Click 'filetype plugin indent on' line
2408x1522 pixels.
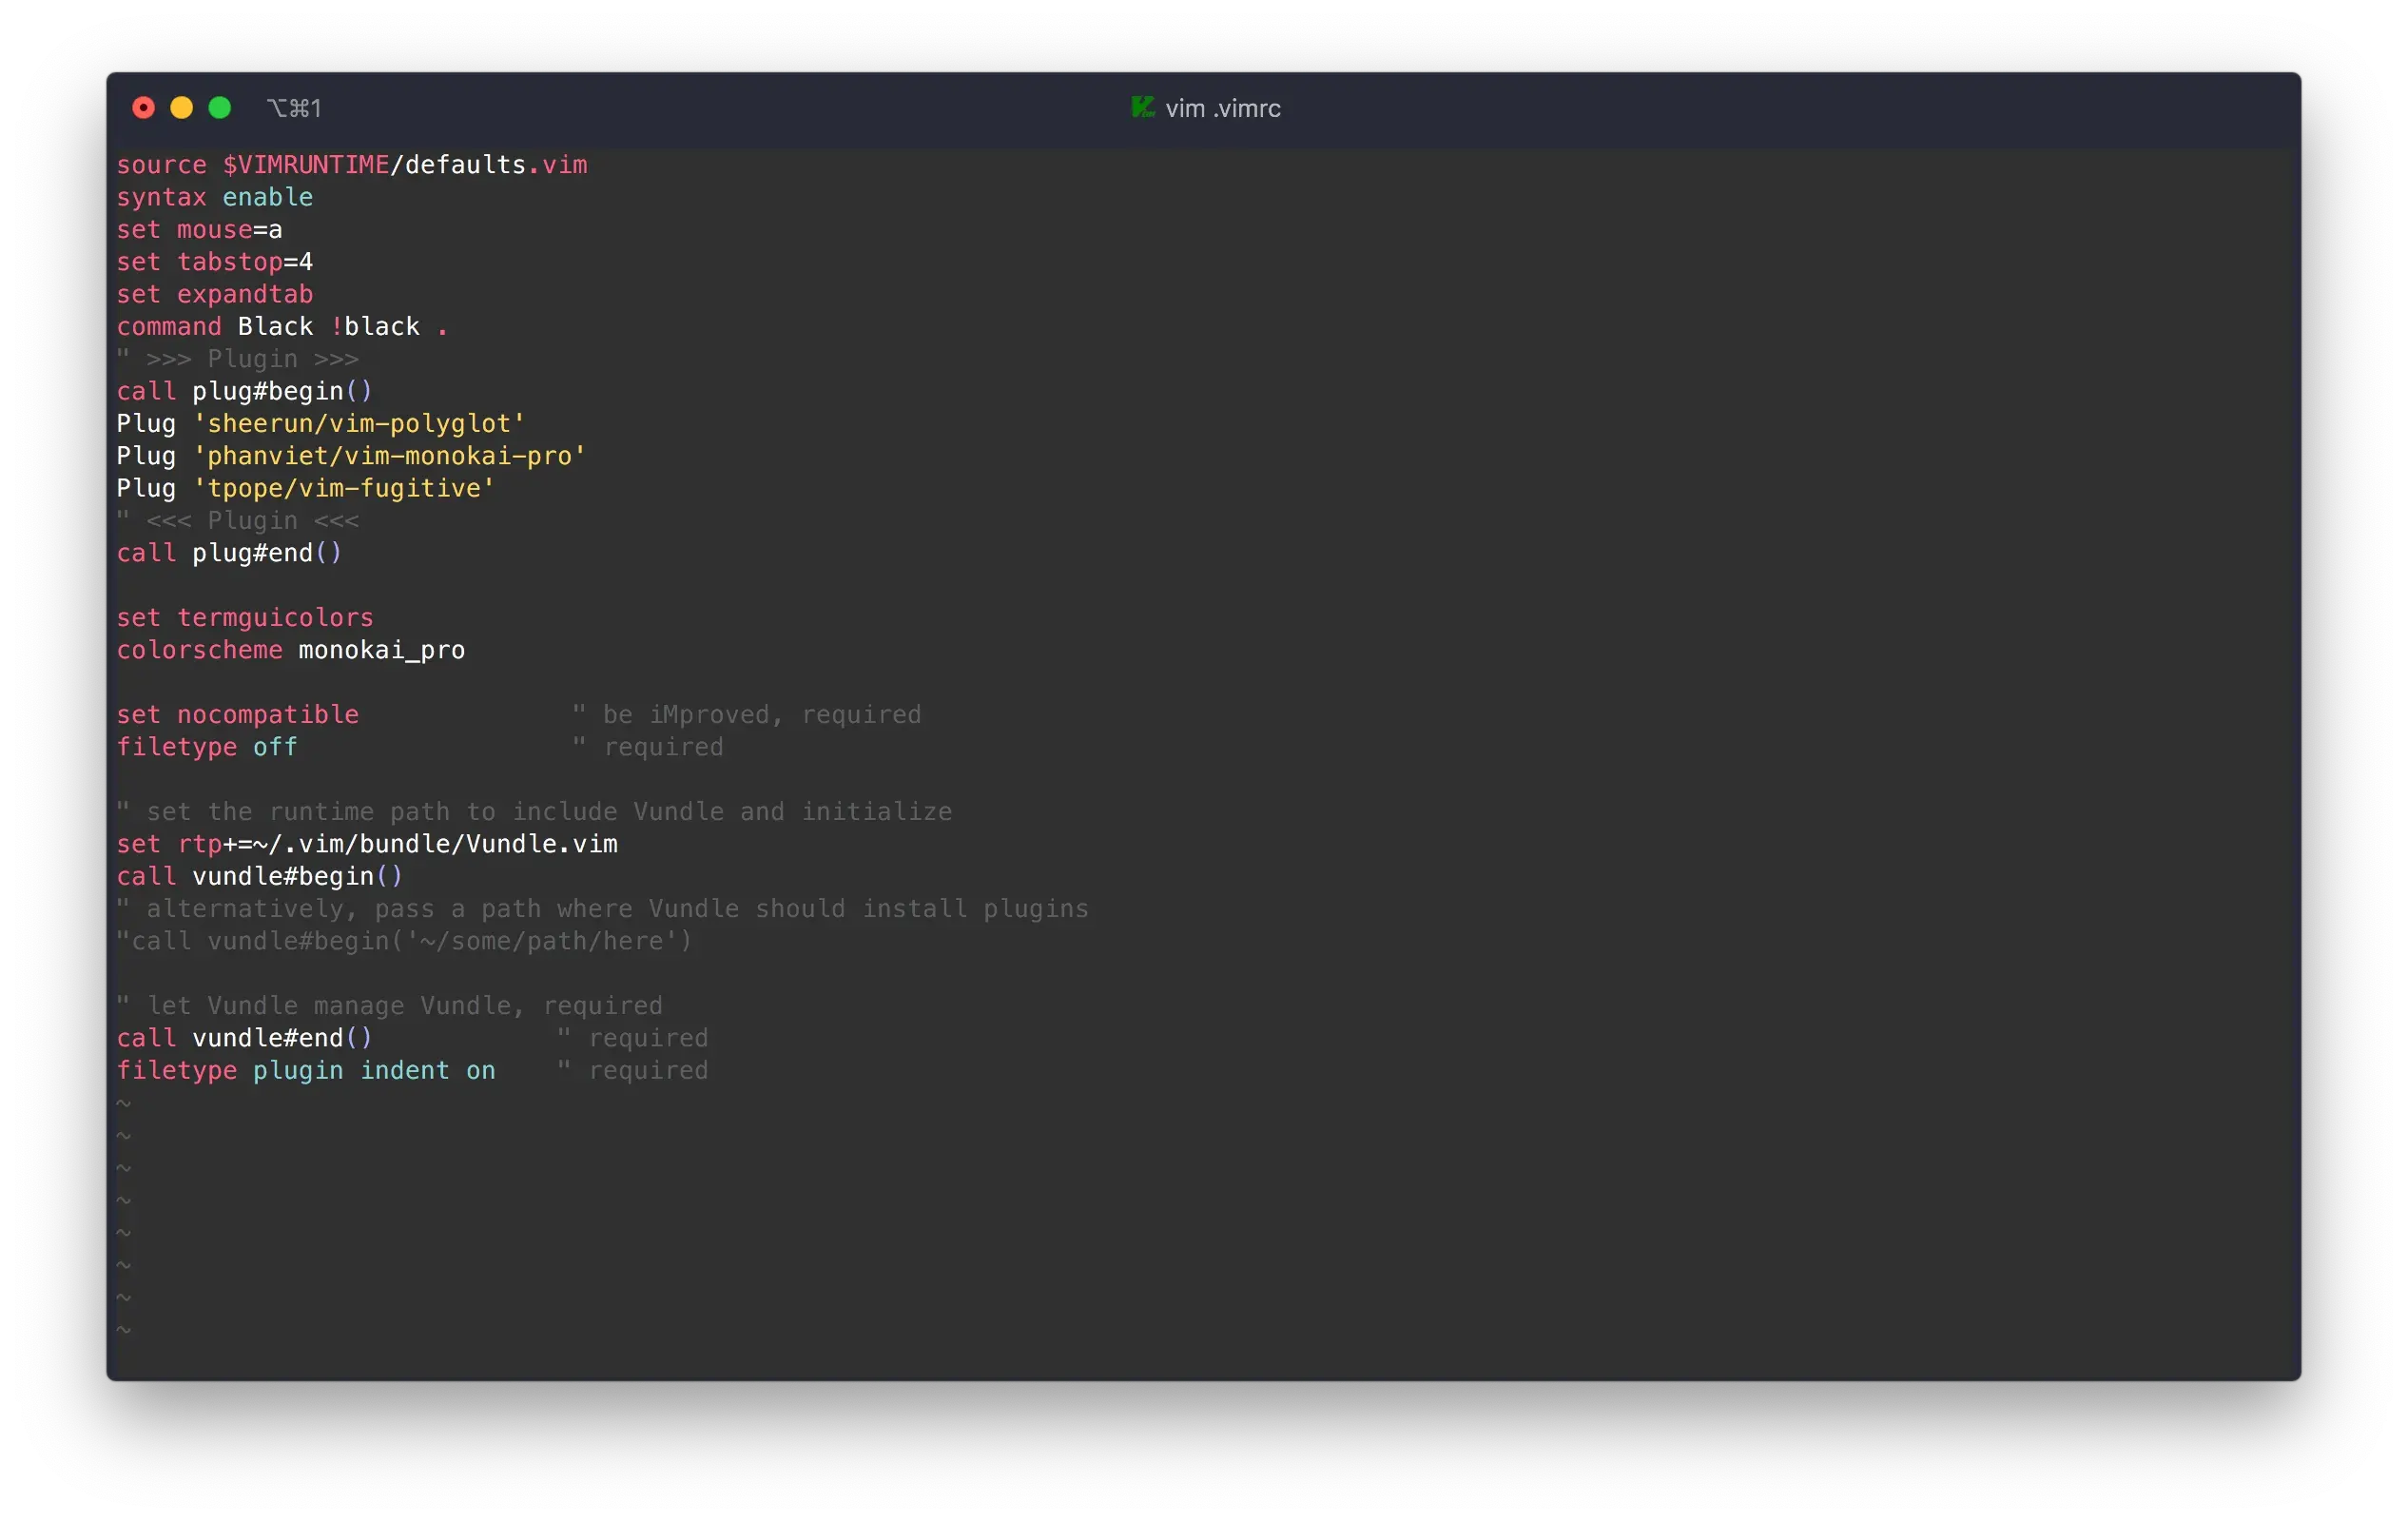coord(305,1070)
